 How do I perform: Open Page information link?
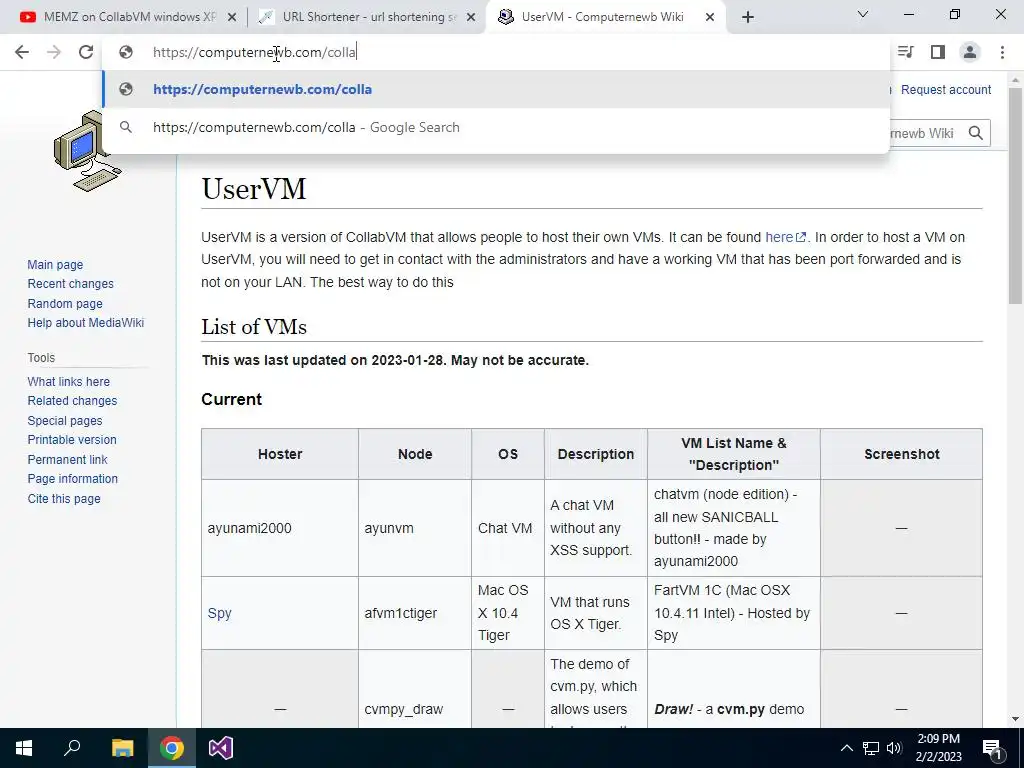tap(72, 479)
